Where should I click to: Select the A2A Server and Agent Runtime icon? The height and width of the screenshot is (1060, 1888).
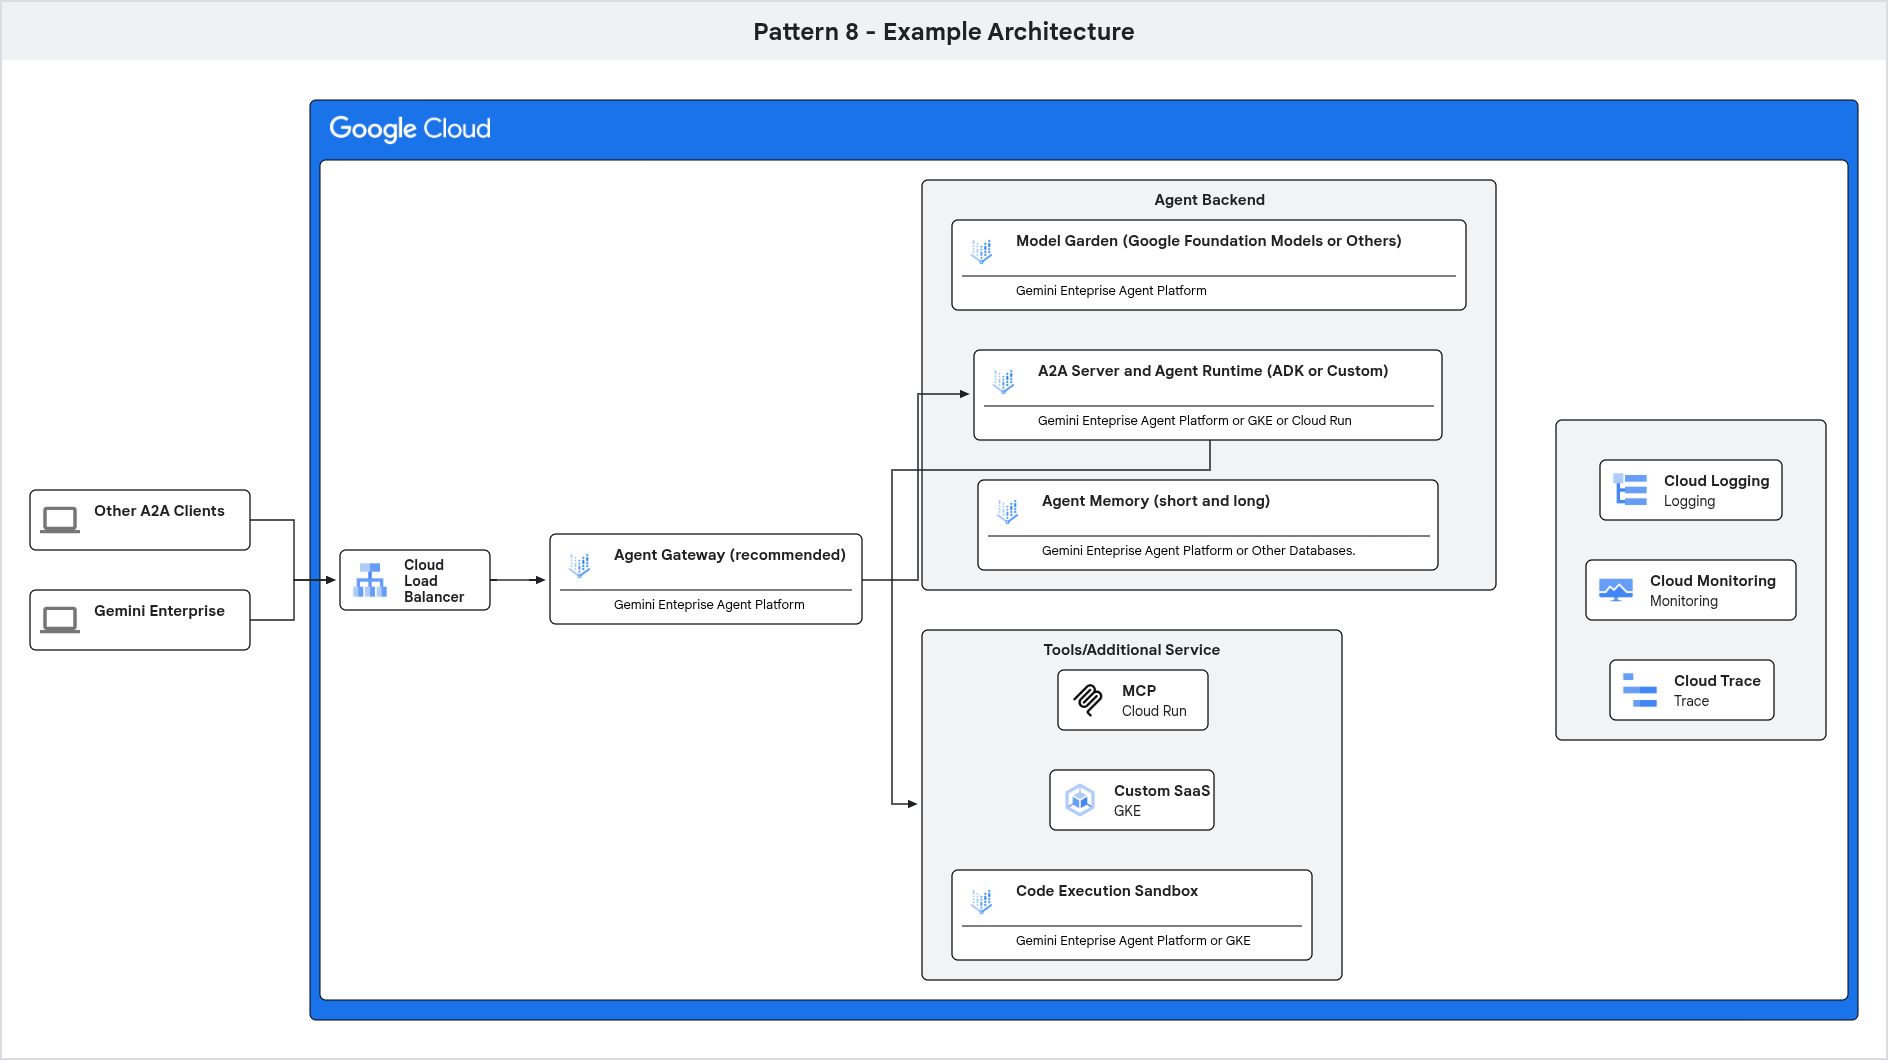pyautogui.click(x=1004, y=382)
